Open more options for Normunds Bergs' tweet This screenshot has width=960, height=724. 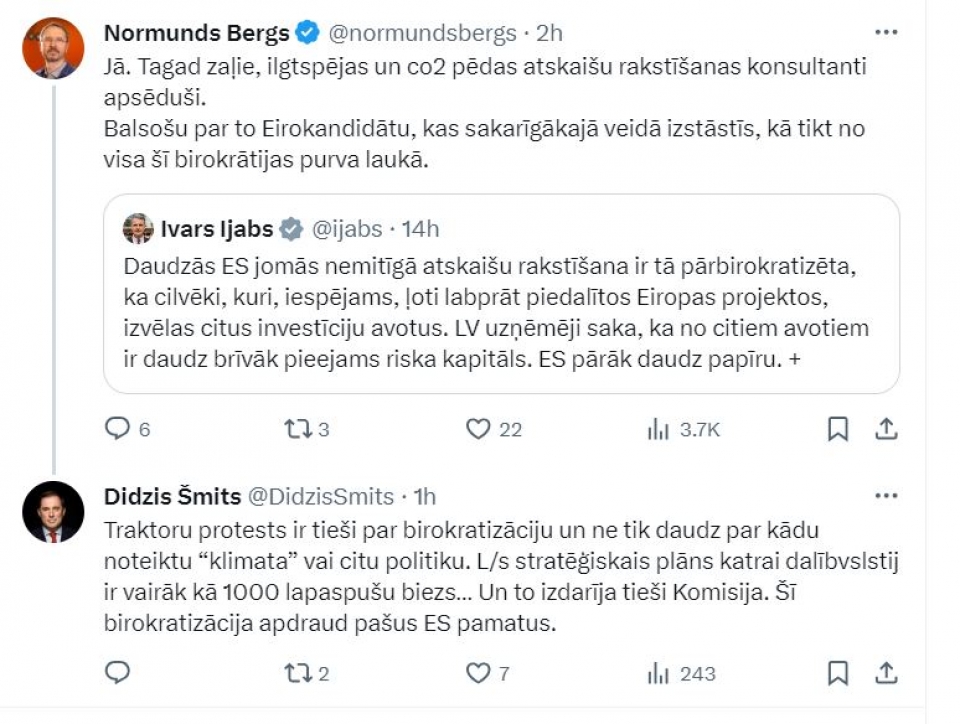[x=886, y=32]
